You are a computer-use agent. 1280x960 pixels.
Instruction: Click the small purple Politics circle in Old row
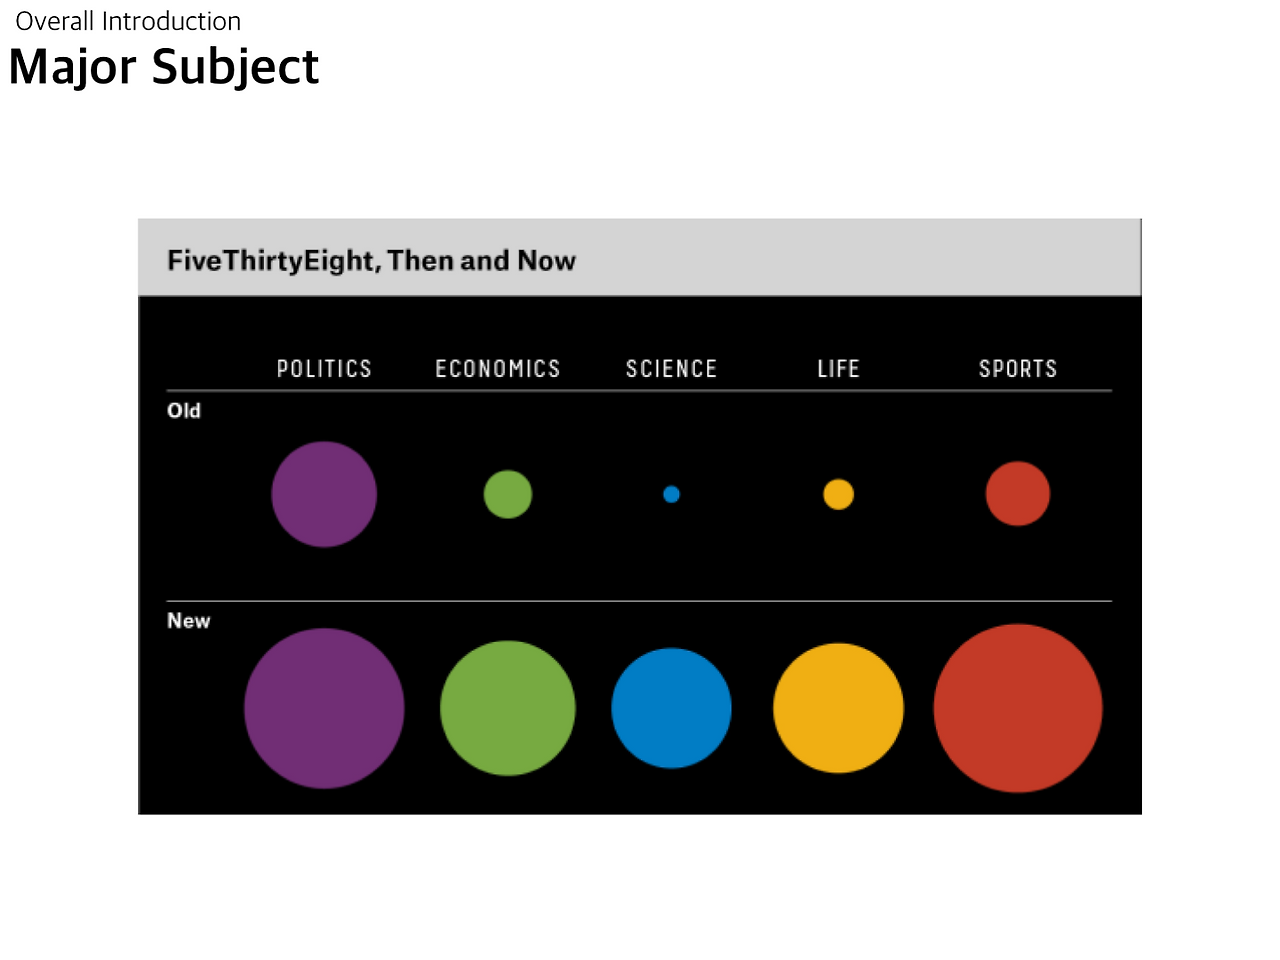324,494
